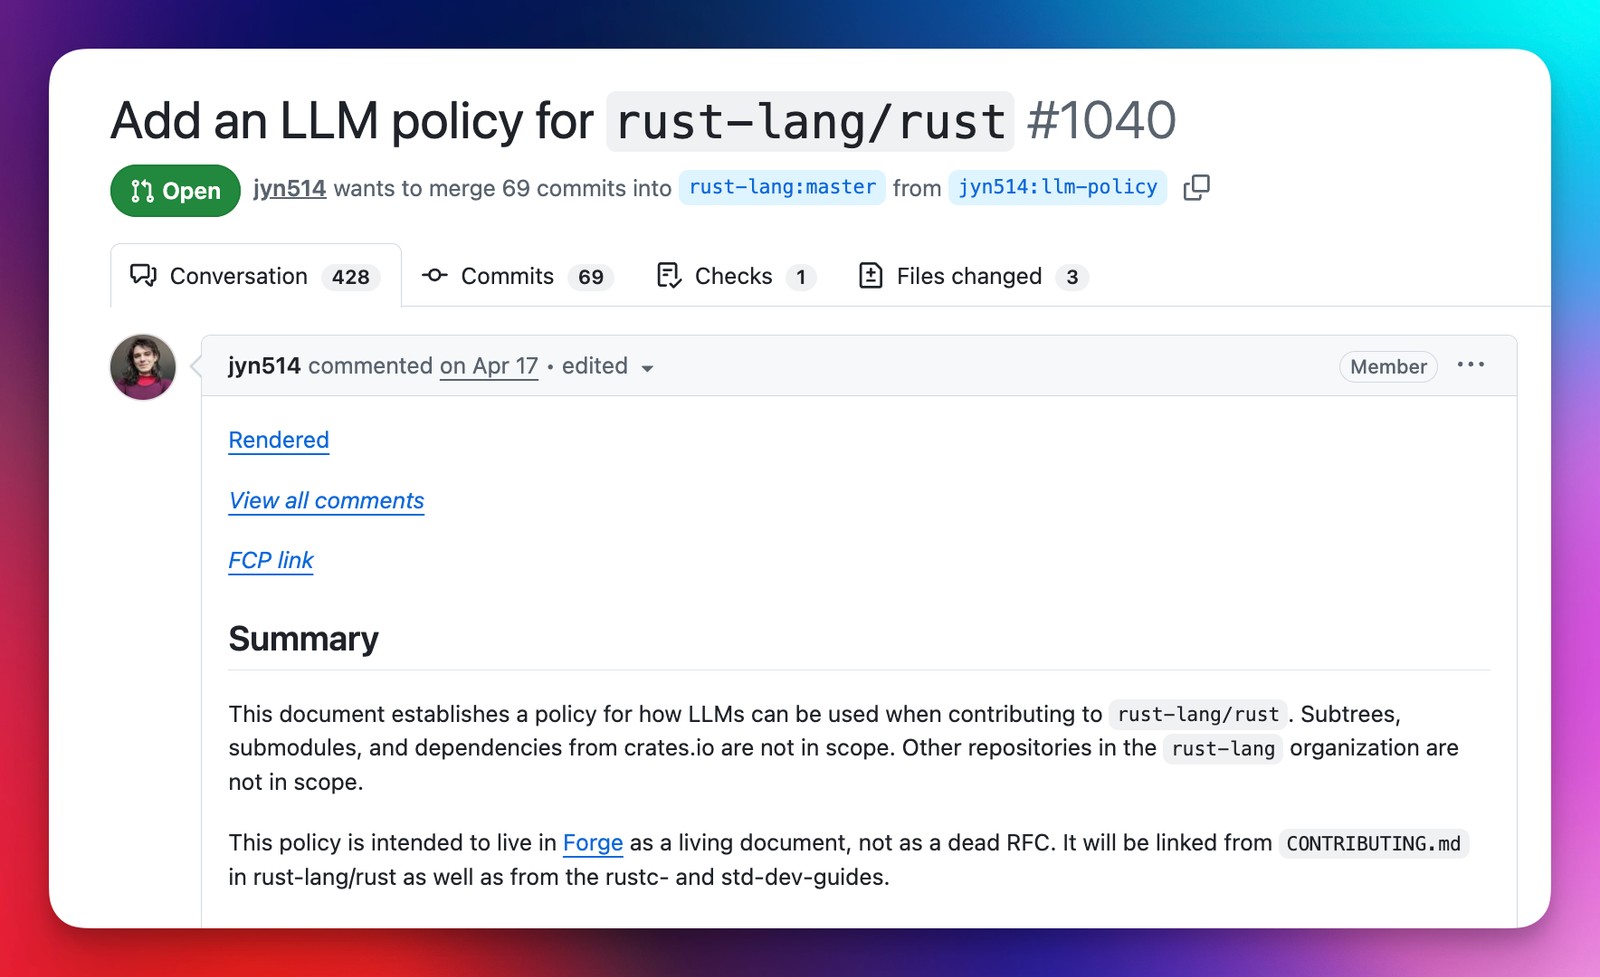Click the 69 commits counter badge

591,277
